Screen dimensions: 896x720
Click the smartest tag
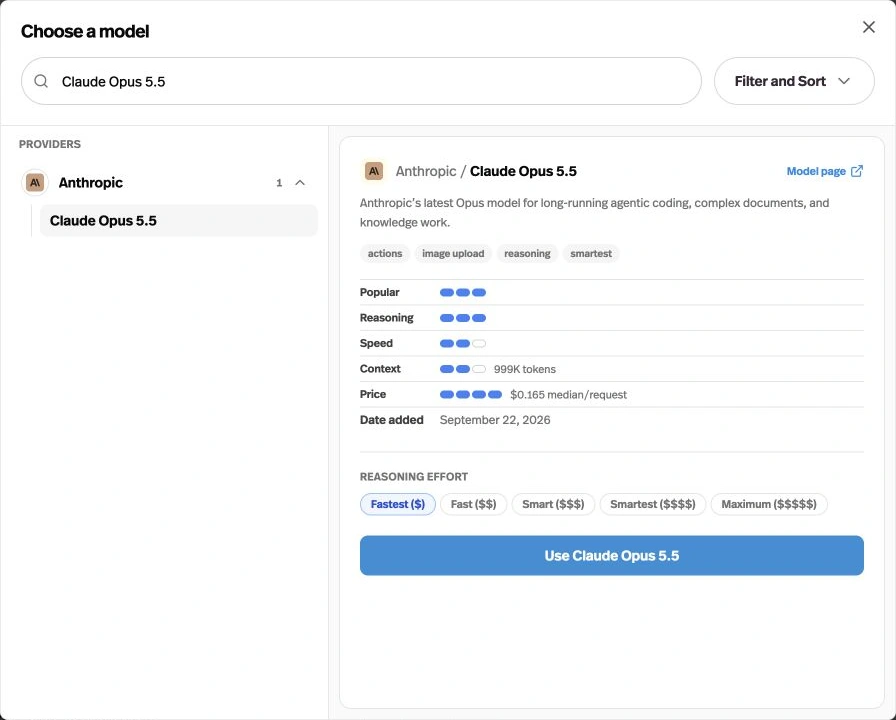pyautogui.click(x=591, y=253)
